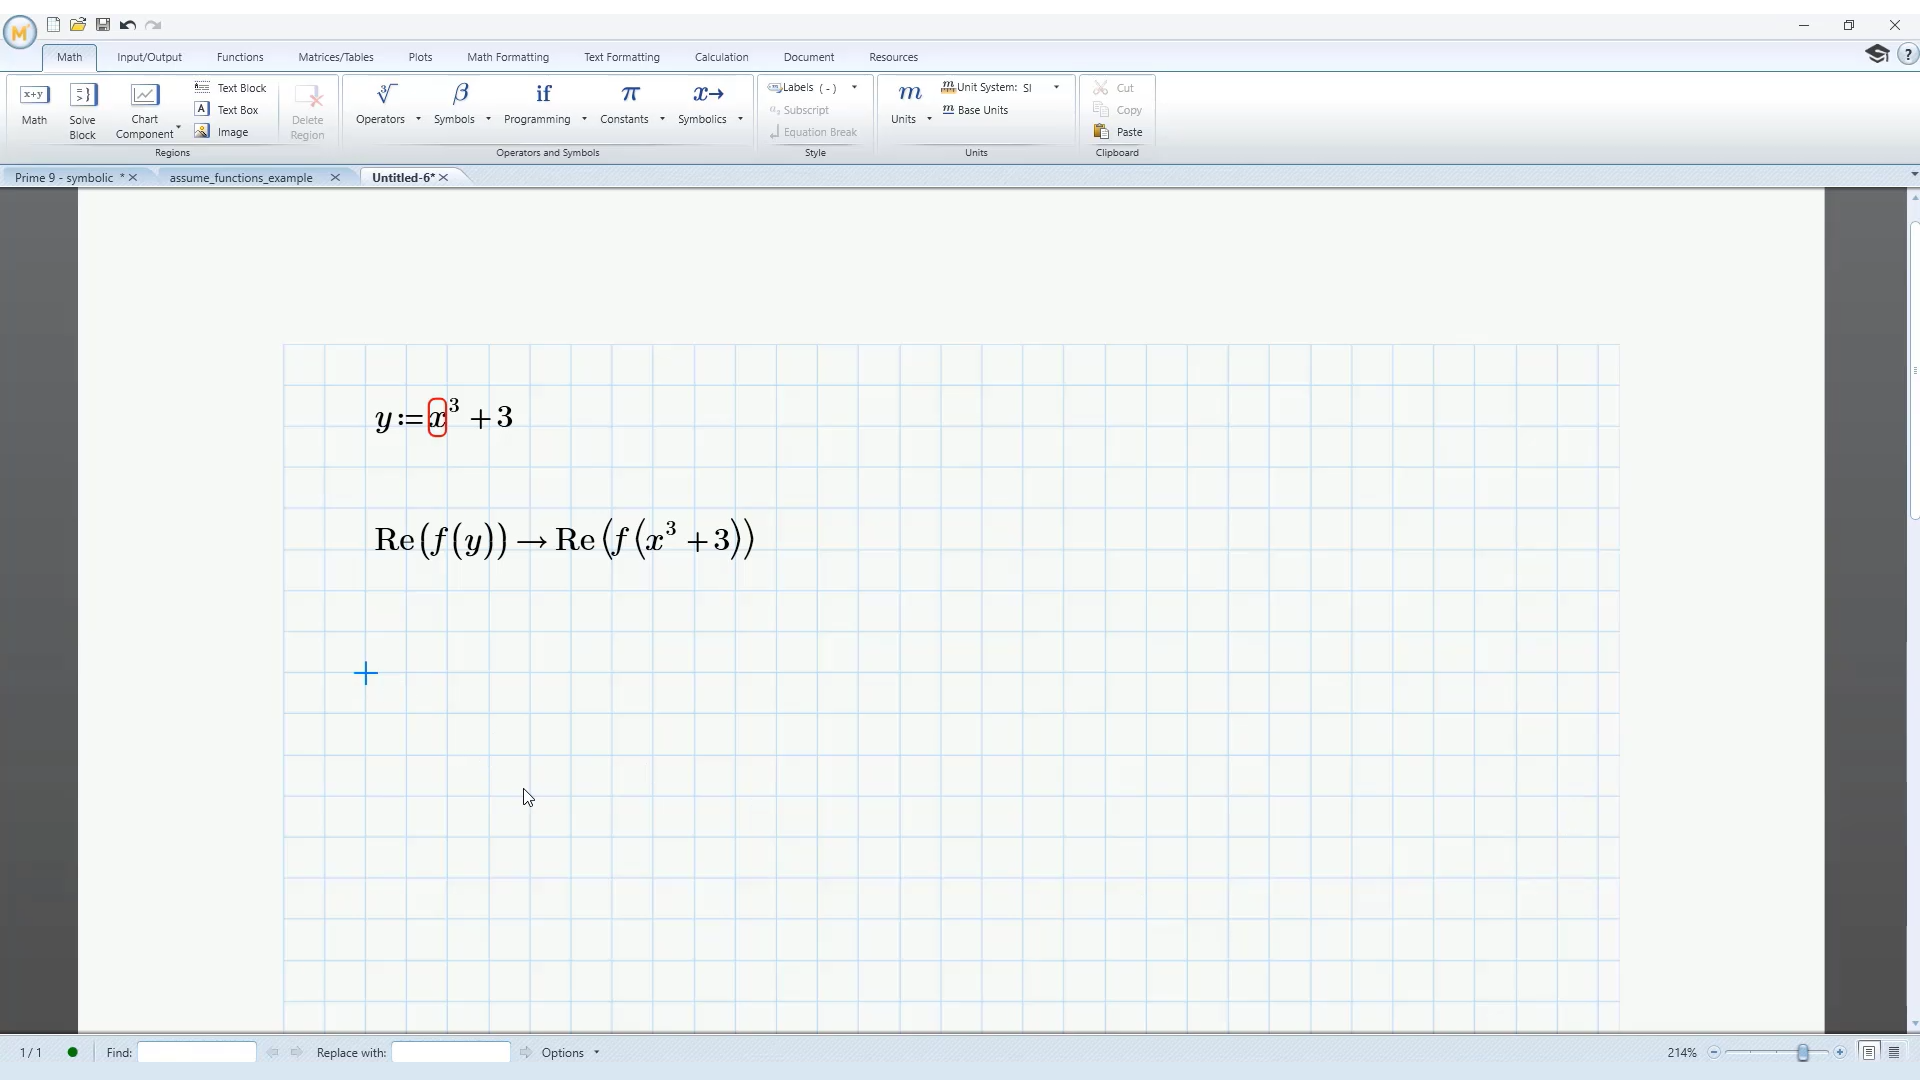Insert a Text Box

[227, 110]
